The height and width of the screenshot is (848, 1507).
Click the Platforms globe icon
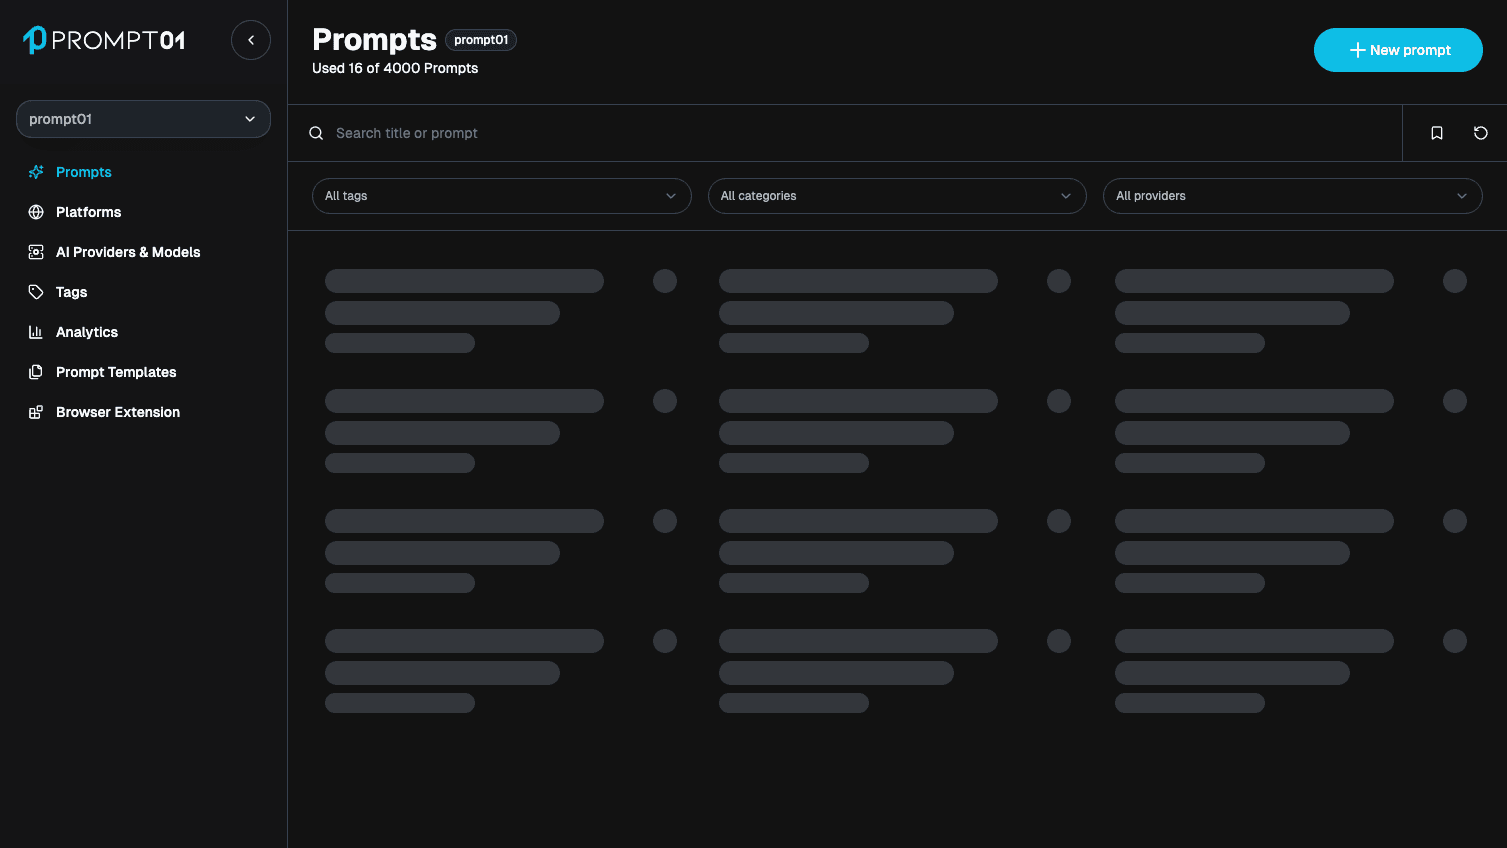tap(36, 212)
